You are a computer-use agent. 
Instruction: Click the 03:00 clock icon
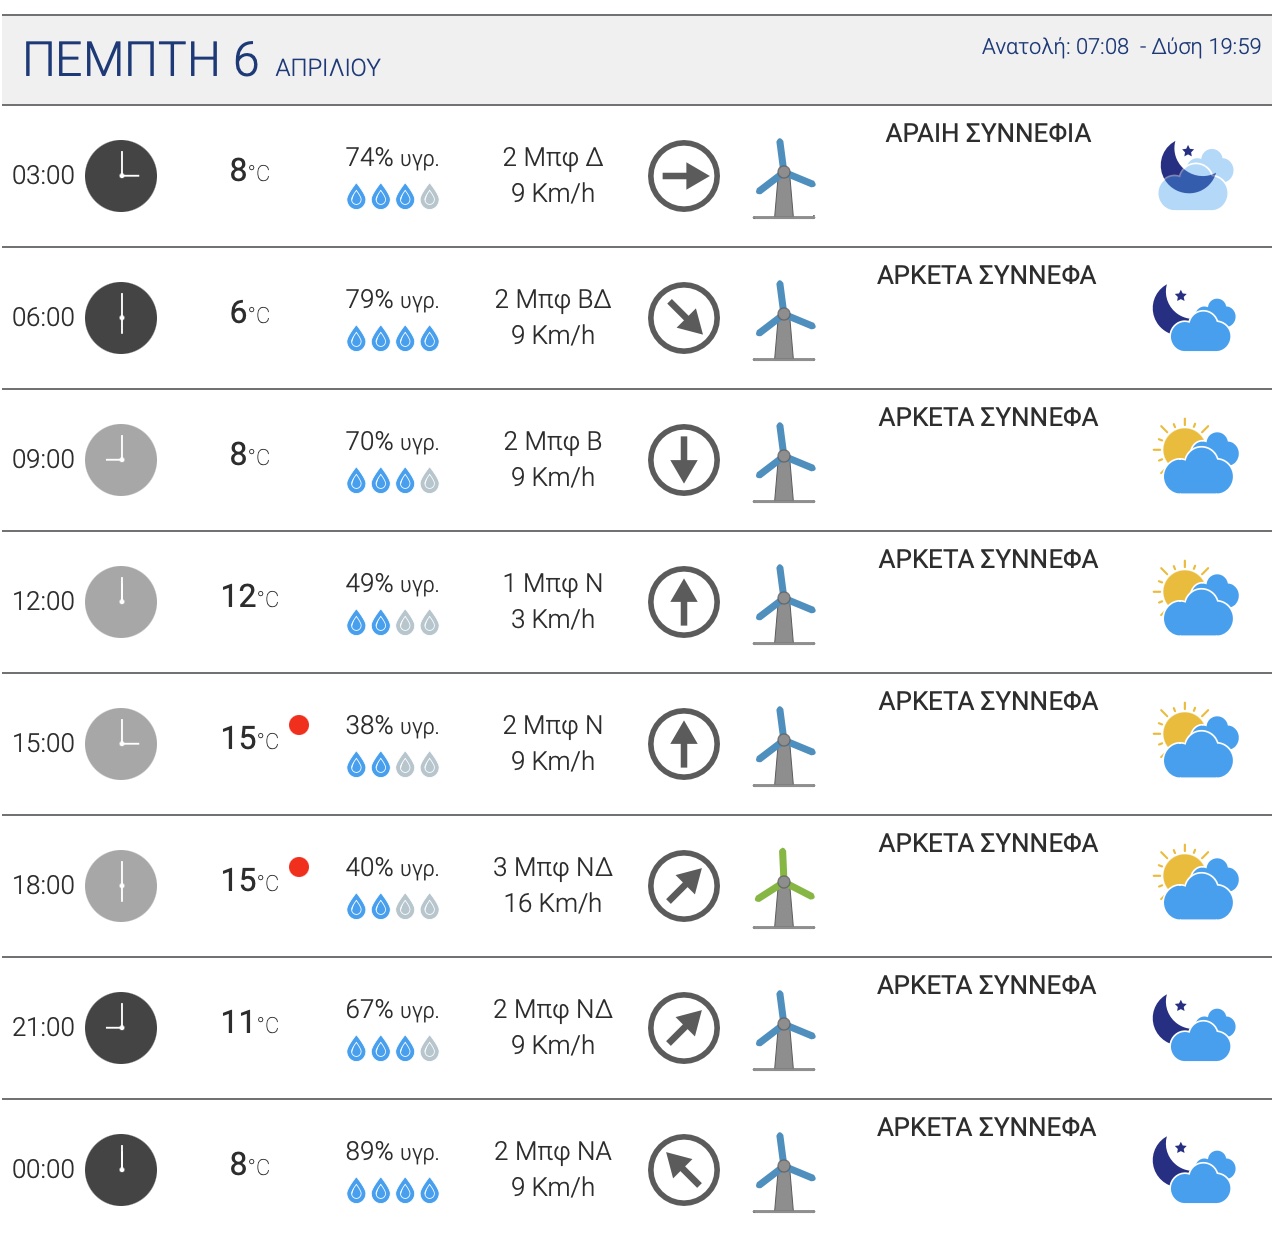pos(121,176)
